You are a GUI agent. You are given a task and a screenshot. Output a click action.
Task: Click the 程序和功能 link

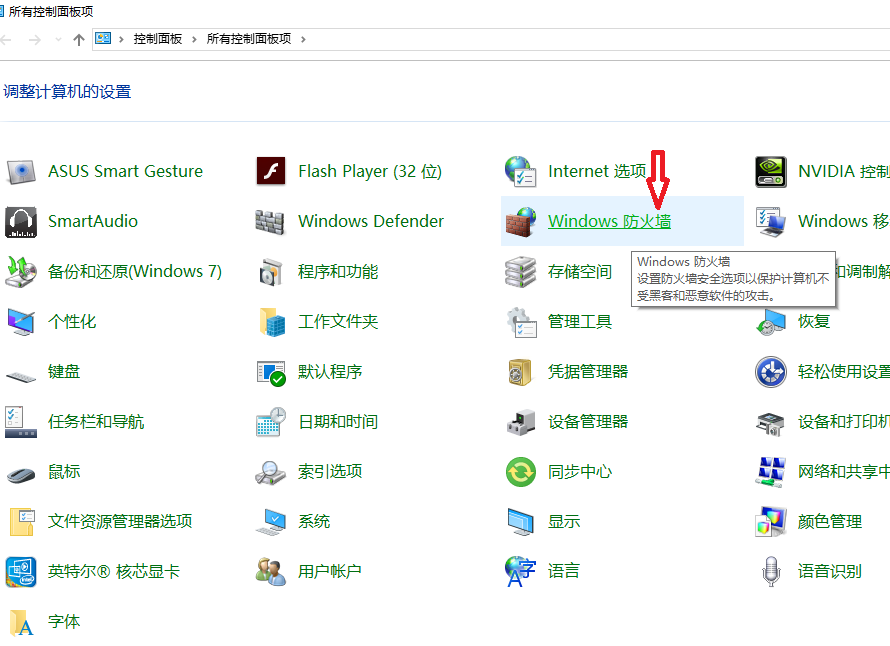pos(338,272)
